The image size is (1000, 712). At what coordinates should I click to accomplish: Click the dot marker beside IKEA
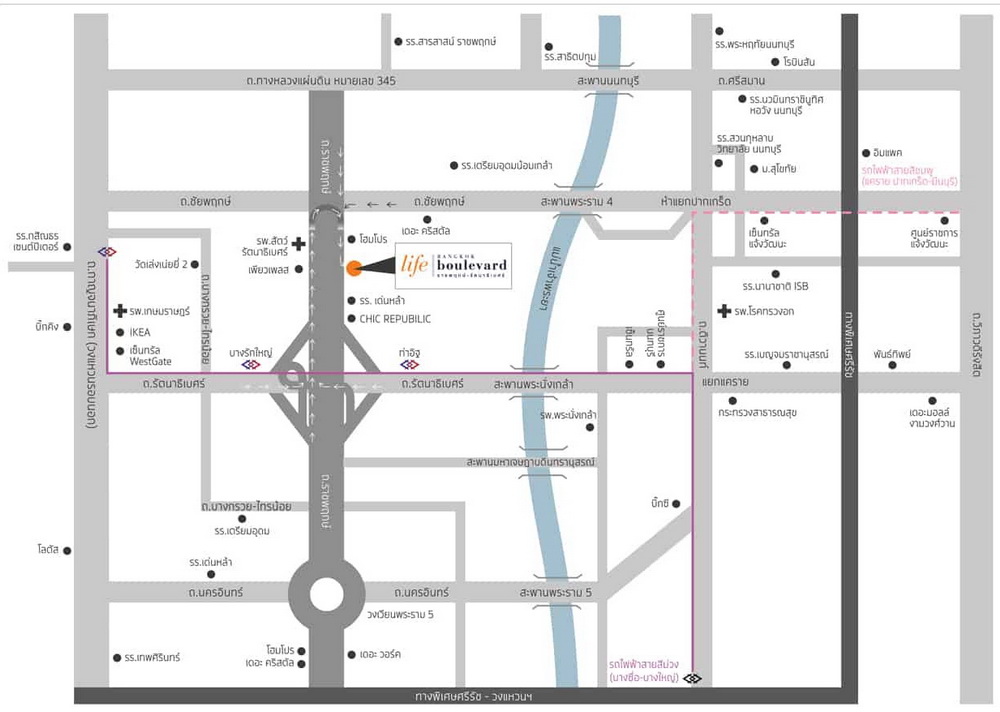pyautogui.click(x=120, y=332)
